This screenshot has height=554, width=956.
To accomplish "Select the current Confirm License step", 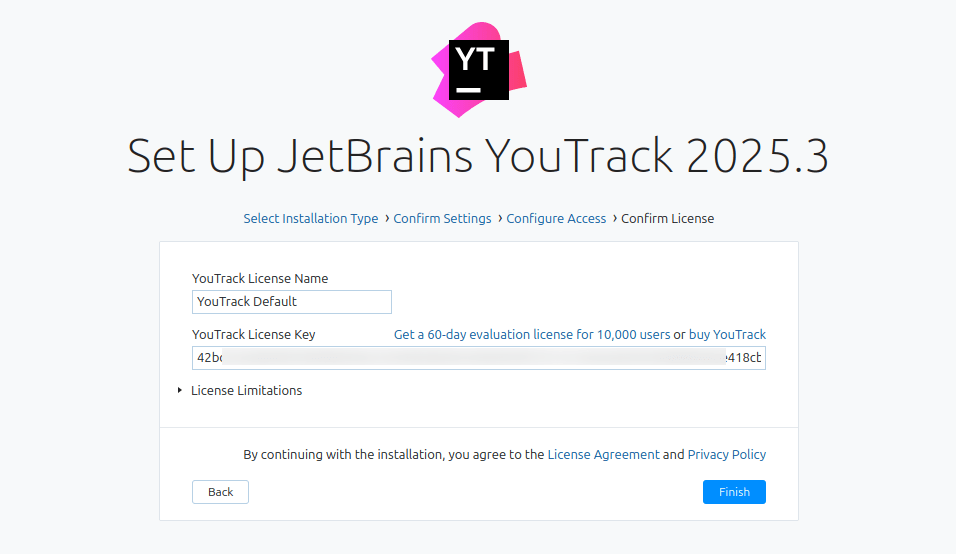I will coord(667,219).
